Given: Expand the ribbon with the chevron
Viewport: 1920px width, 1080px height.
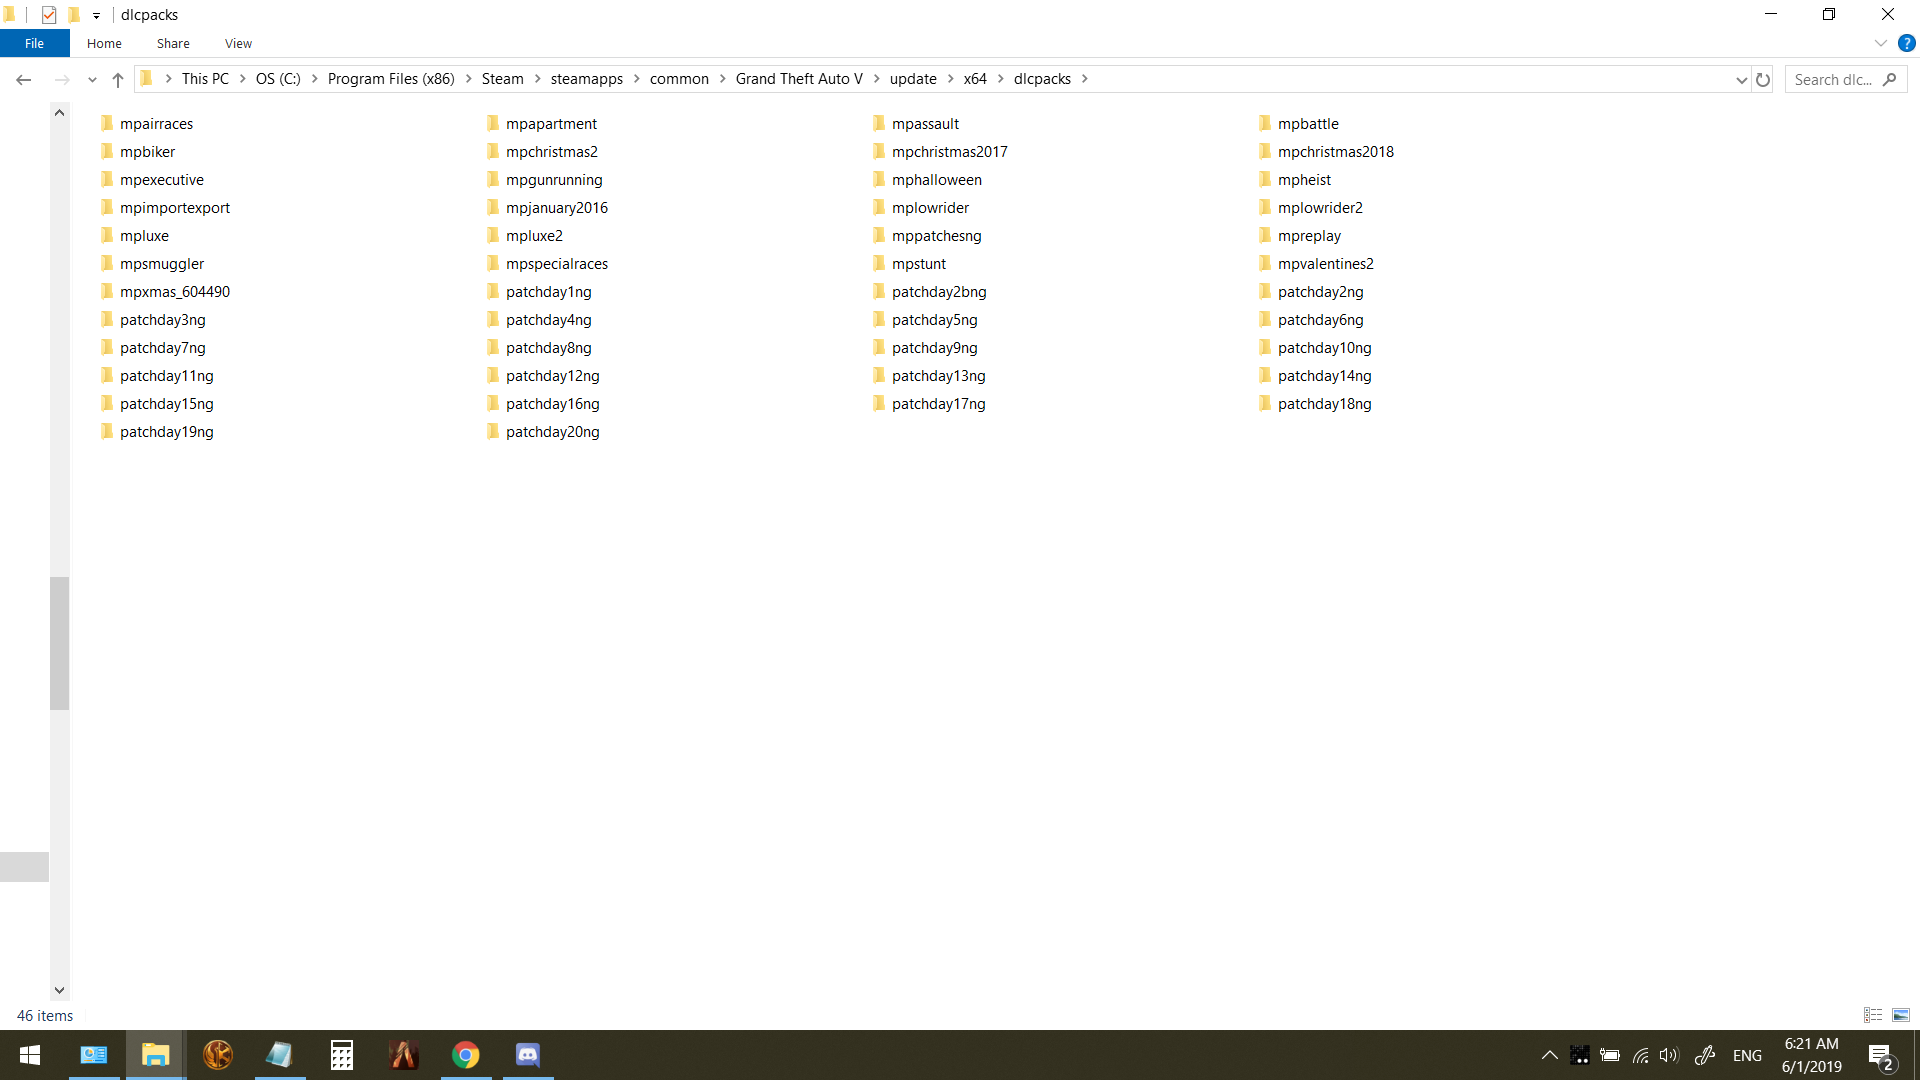Looking at the screenshot, I should click(1880, 43).
